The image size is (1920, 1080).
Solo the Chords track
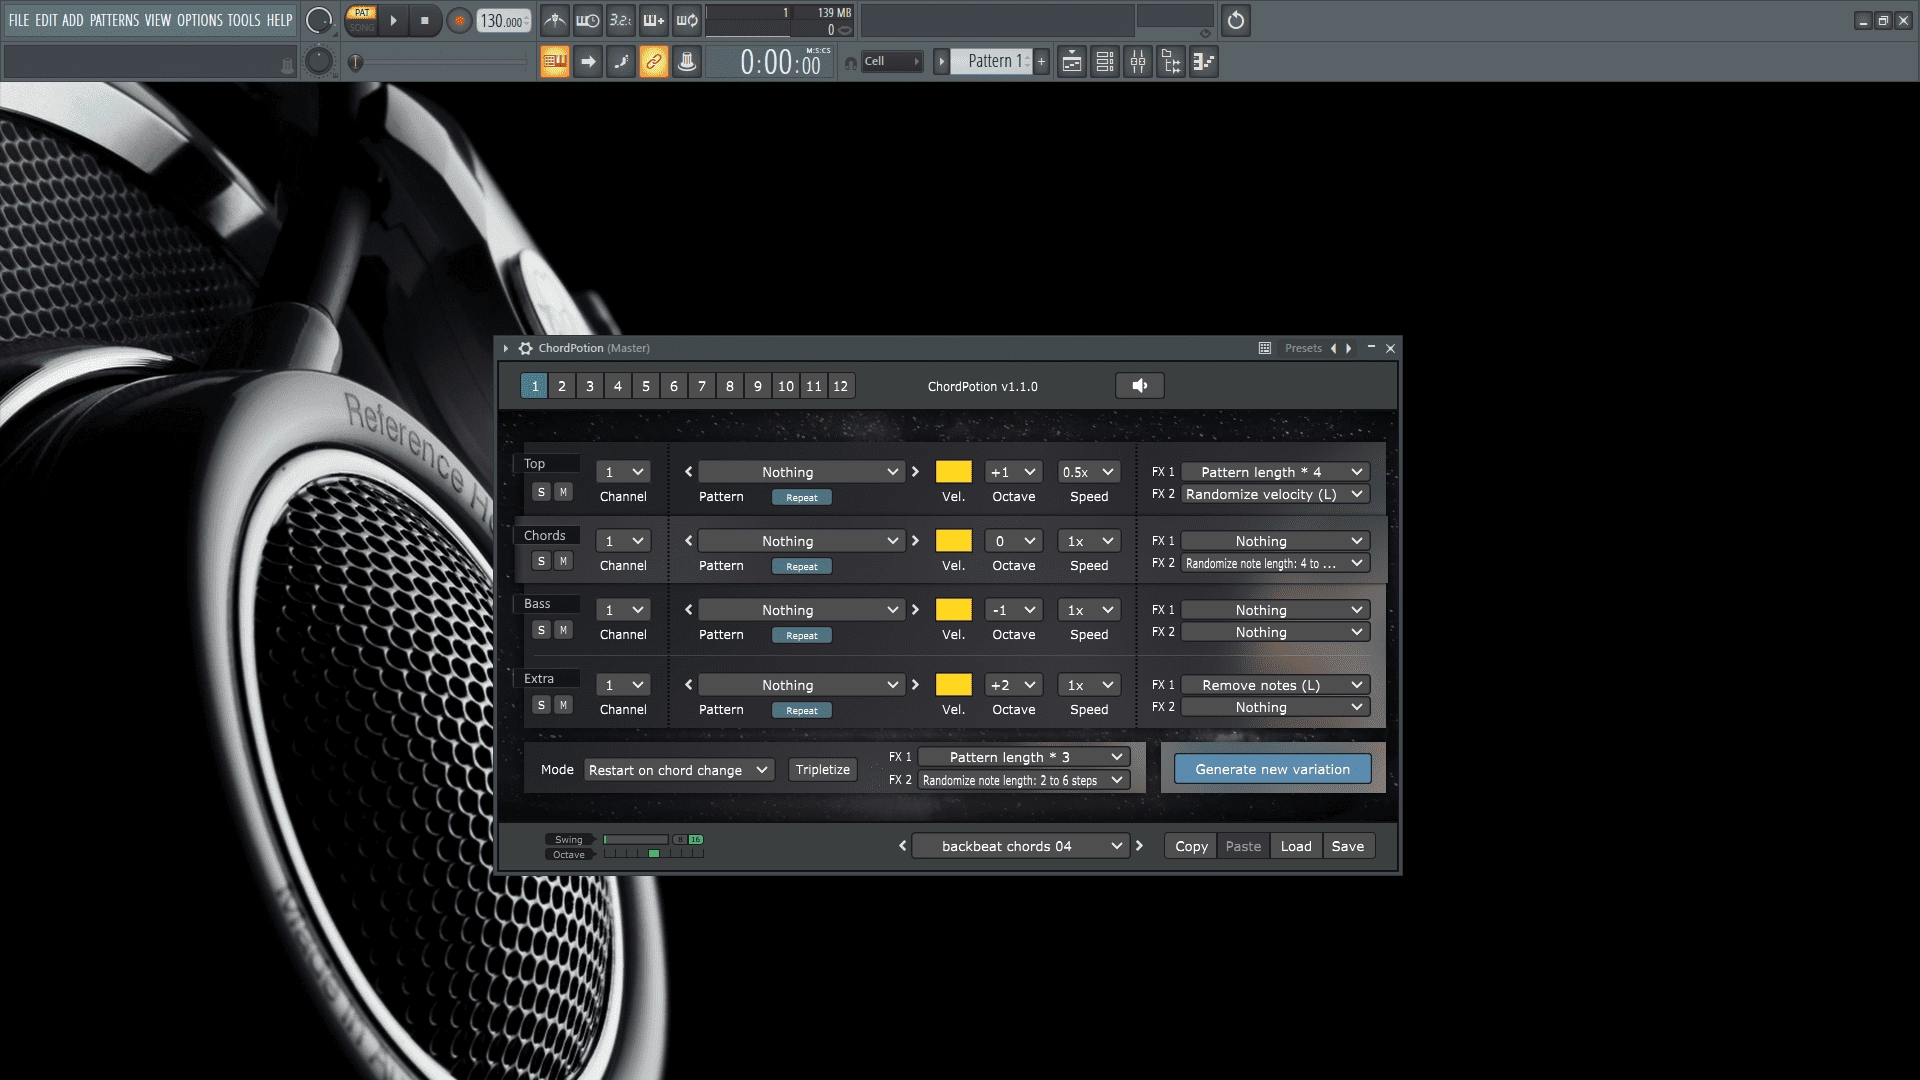click(541, 561)
